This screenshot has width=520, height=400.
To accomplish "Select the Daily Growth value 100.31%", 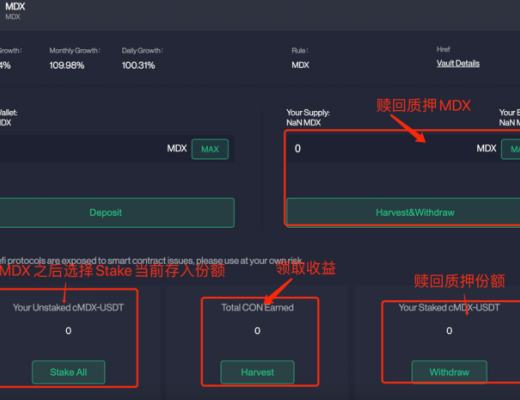I will [x=138, y=65].
